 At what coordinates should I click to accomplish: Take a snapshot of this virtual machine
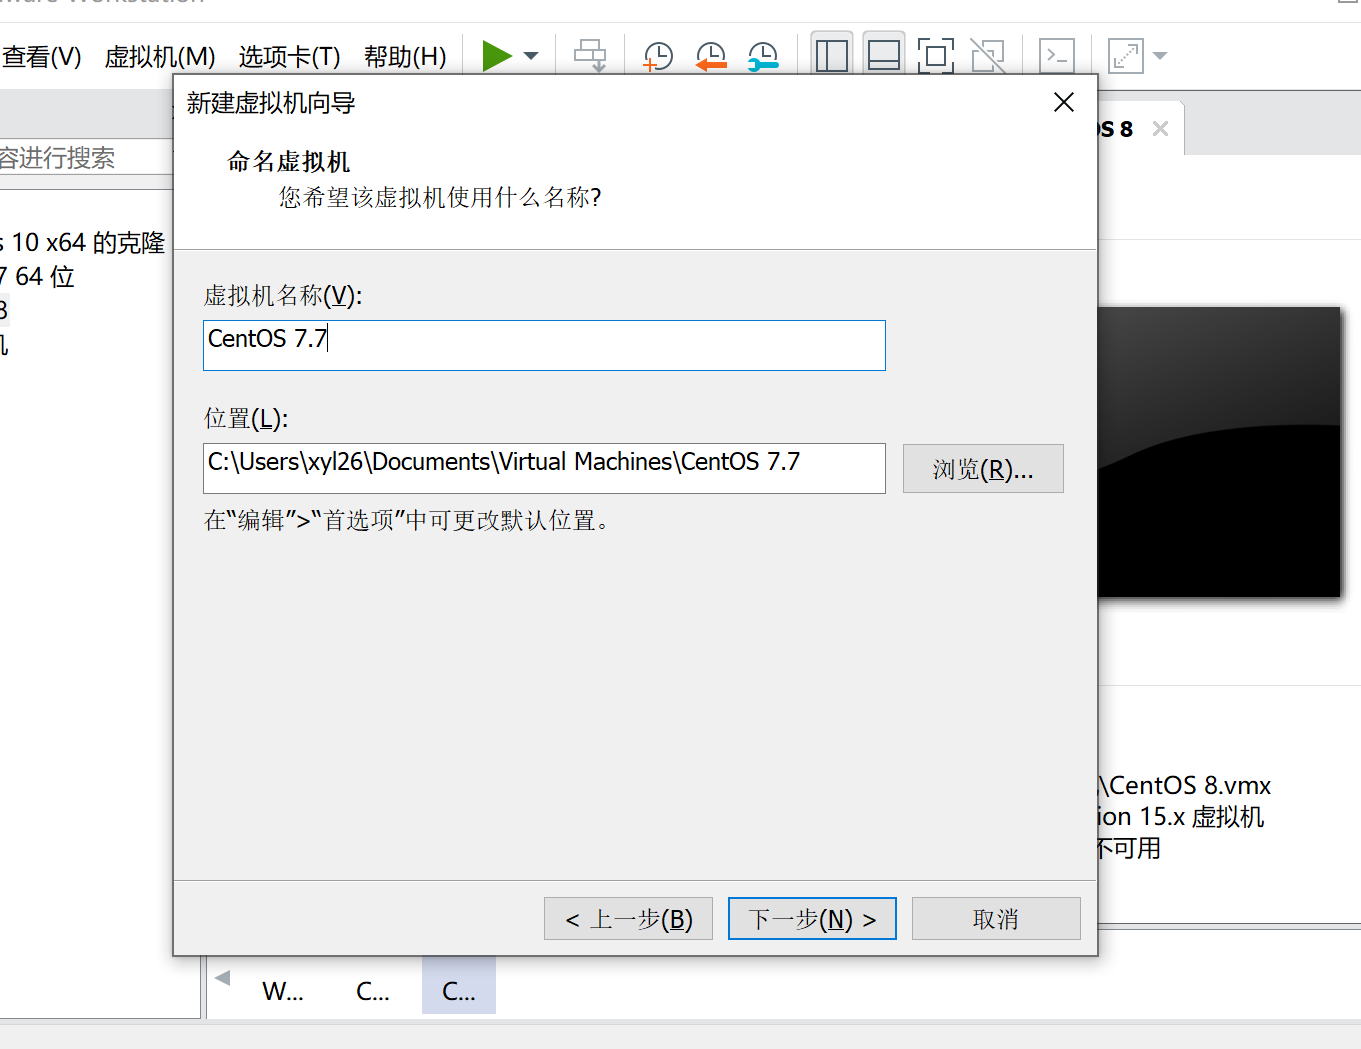tap(657, 56)
